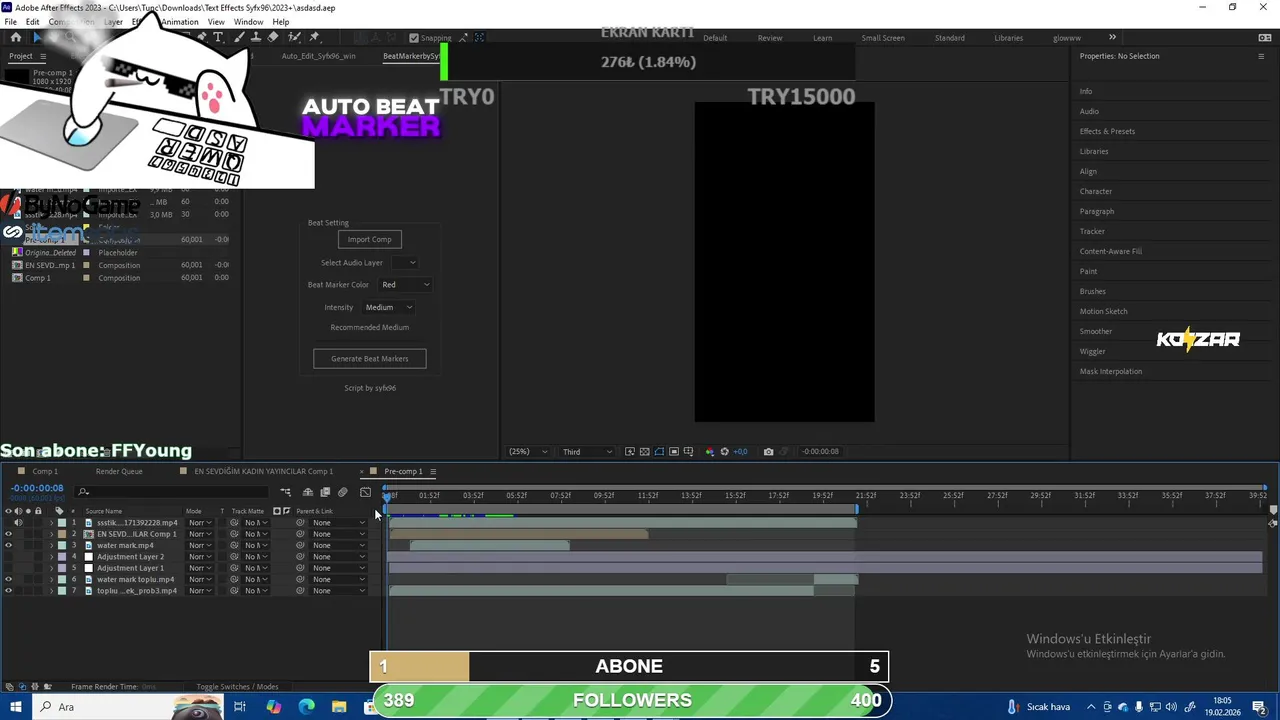Click the channel and color management icon
Viewport: 1280px width, 720px height.
point(710,452)
